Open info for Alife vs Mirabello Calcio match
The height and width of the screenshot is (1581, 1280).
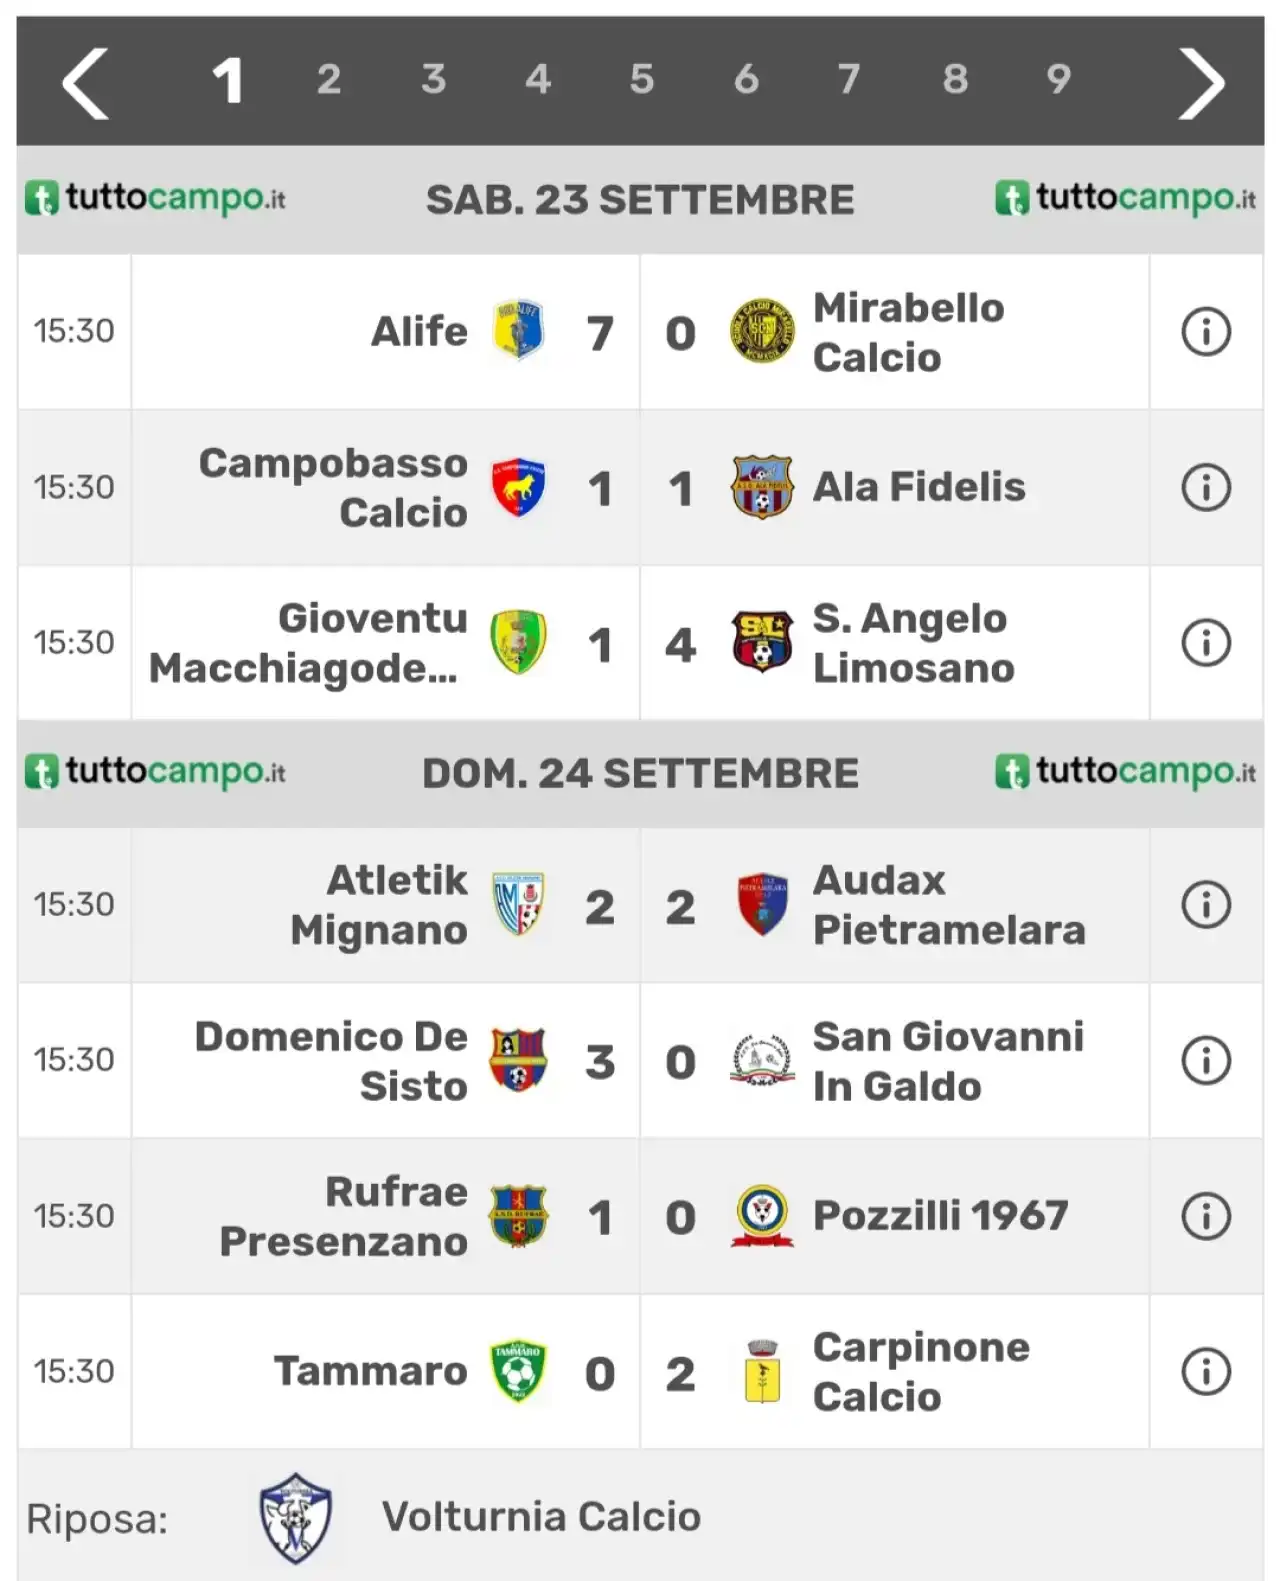click(1206, 332)
